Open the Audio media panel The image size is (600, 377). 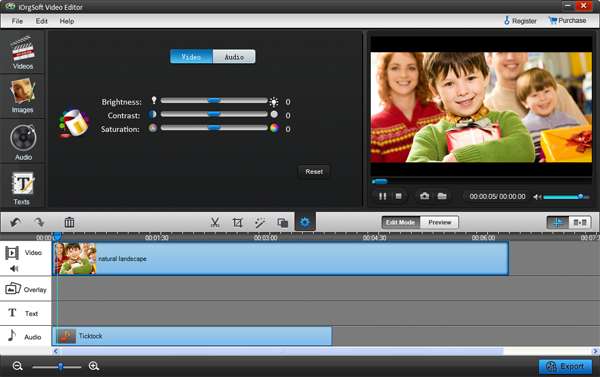point(23,141)
